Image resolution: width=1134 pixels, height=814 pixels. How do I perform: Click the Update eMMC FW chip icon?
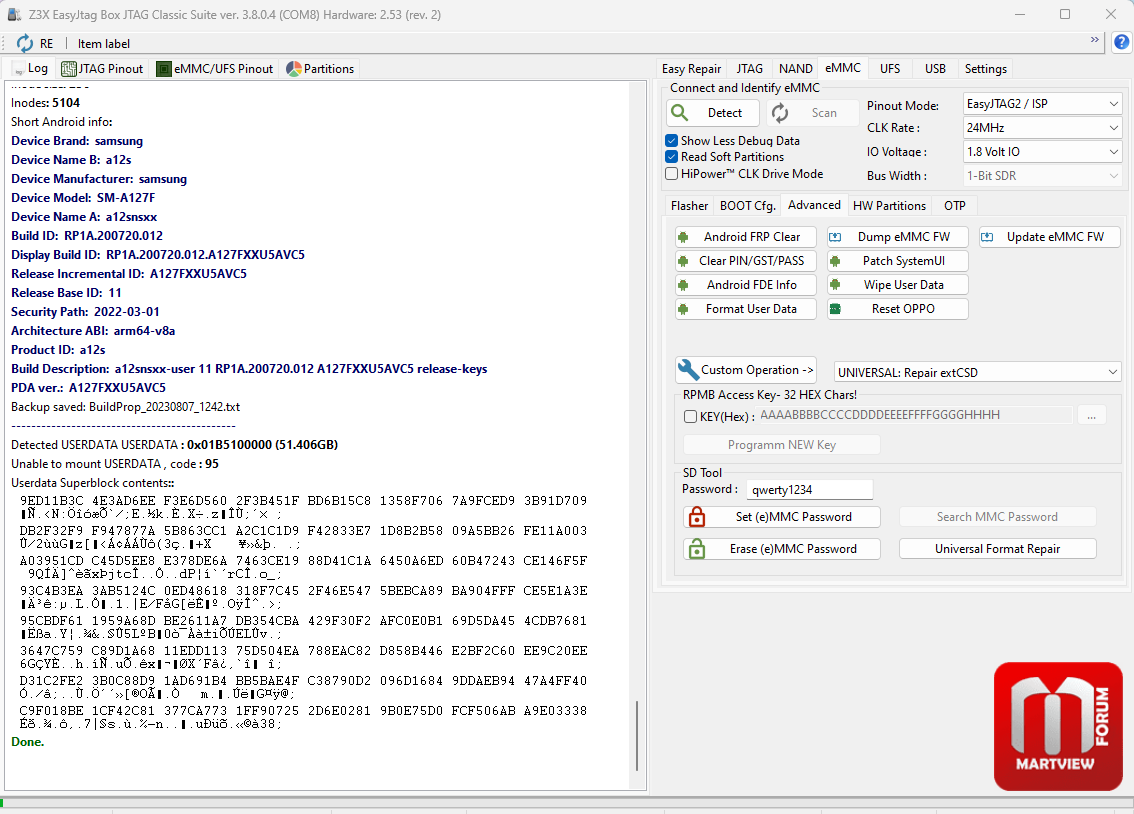(x=987, y=237)
